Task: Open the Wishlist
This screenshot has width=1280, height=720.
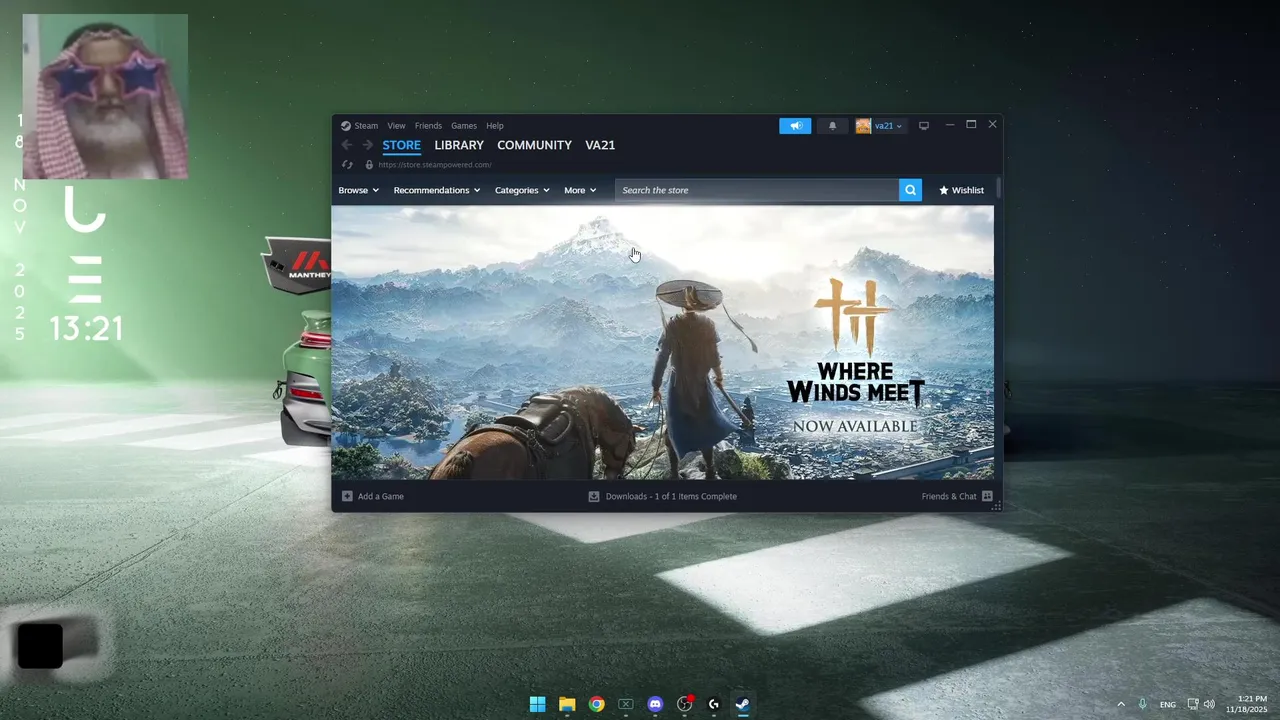Action: pos(961,190)
